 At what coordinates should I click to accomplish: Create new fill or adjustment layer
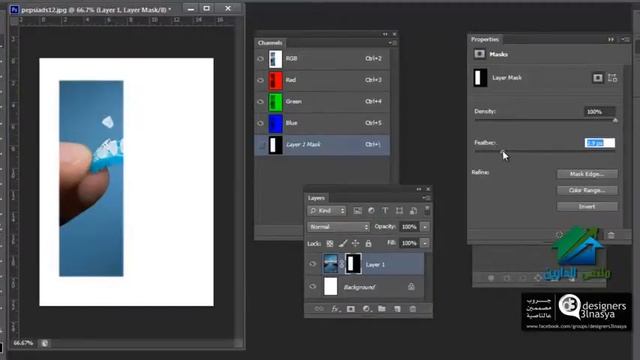coord(366,309)
